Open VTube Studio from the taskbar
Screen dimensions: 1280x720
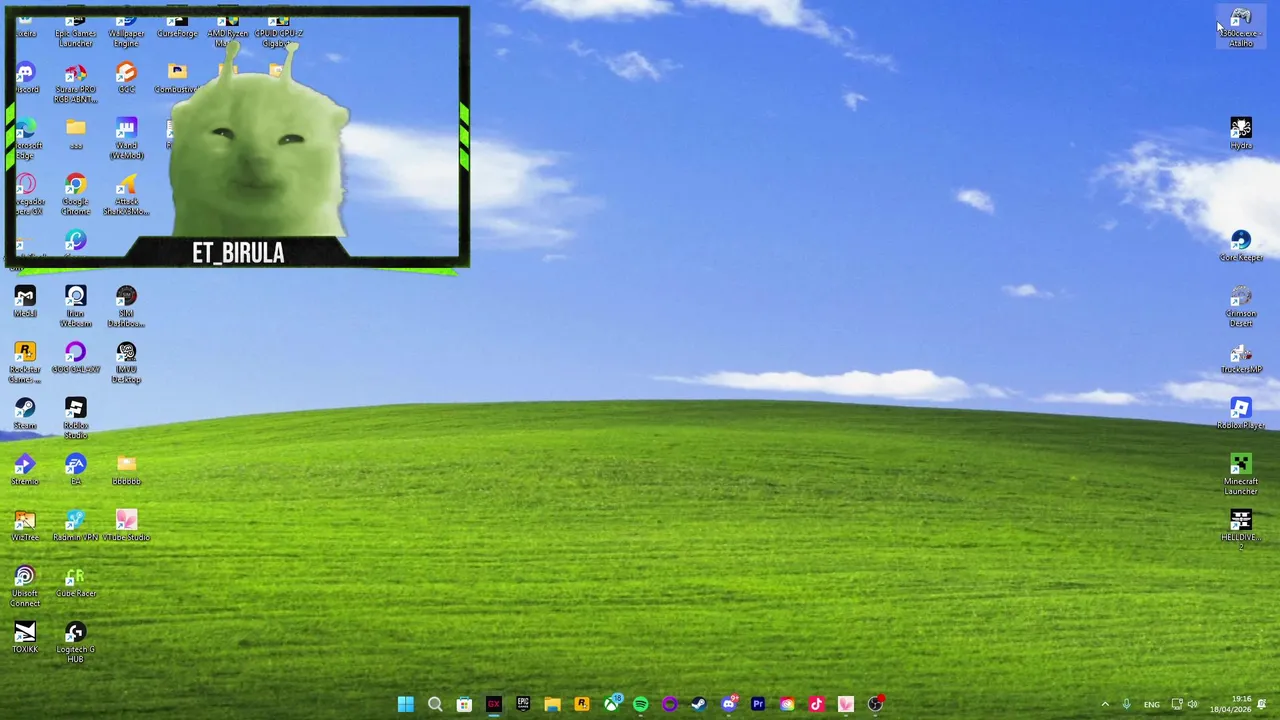(x=846, y=704)
